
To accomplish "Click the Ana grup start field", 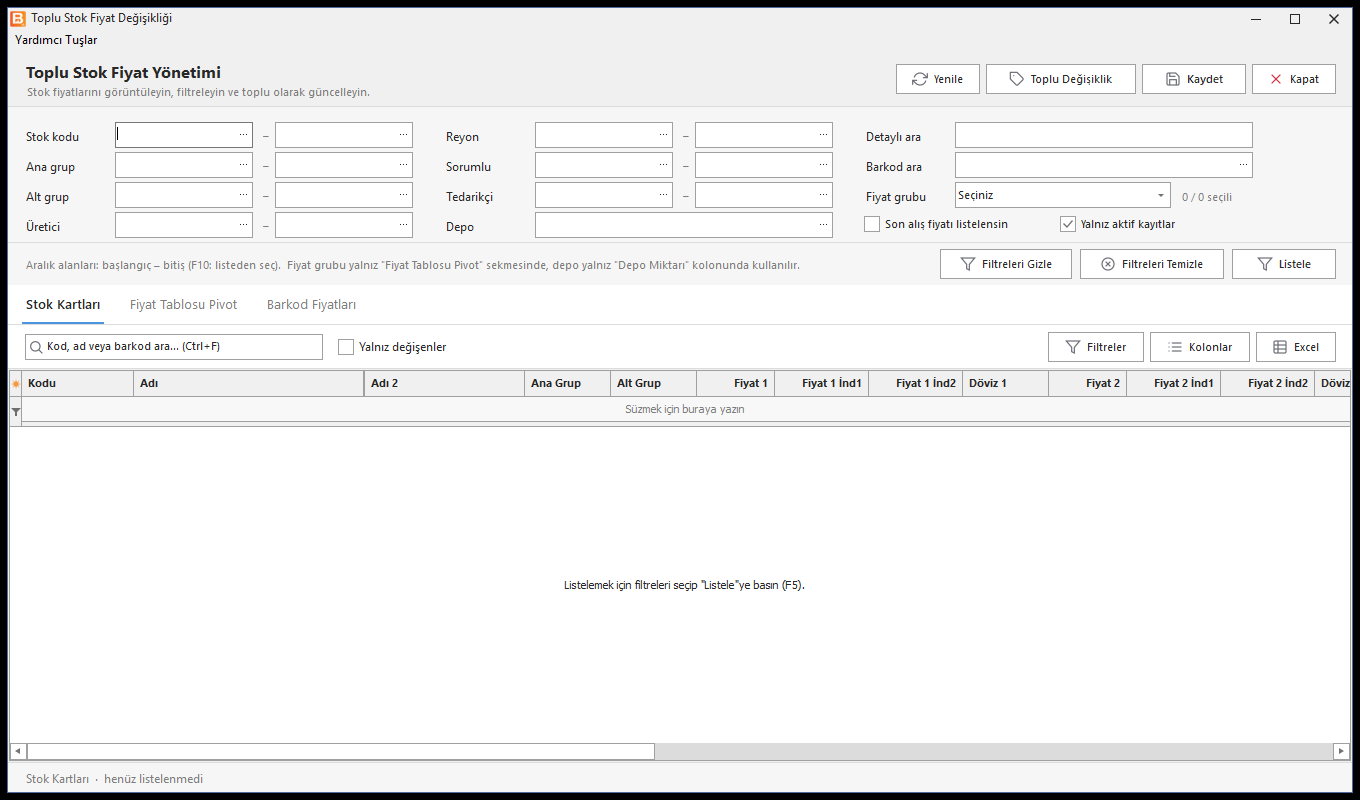I will coord(184,165).
